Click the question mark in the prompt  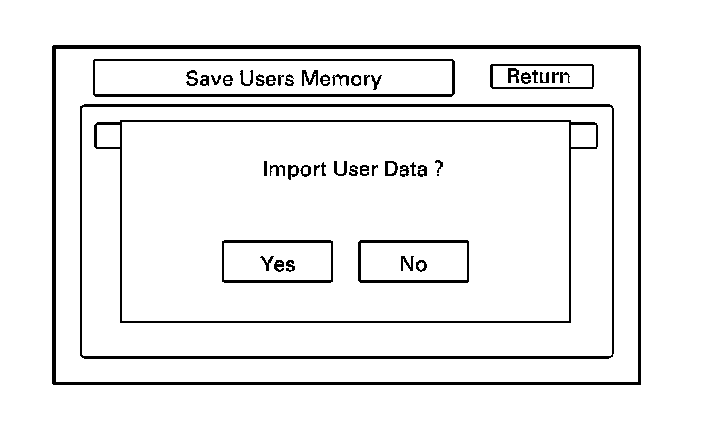pos(439,168)
